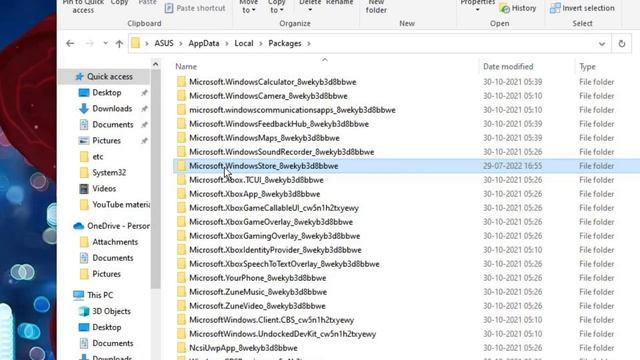Select Microsoft.XboxGamingOverlay folder icon
The width and height of the screenshot is (640, 360).
pos(181,236)
